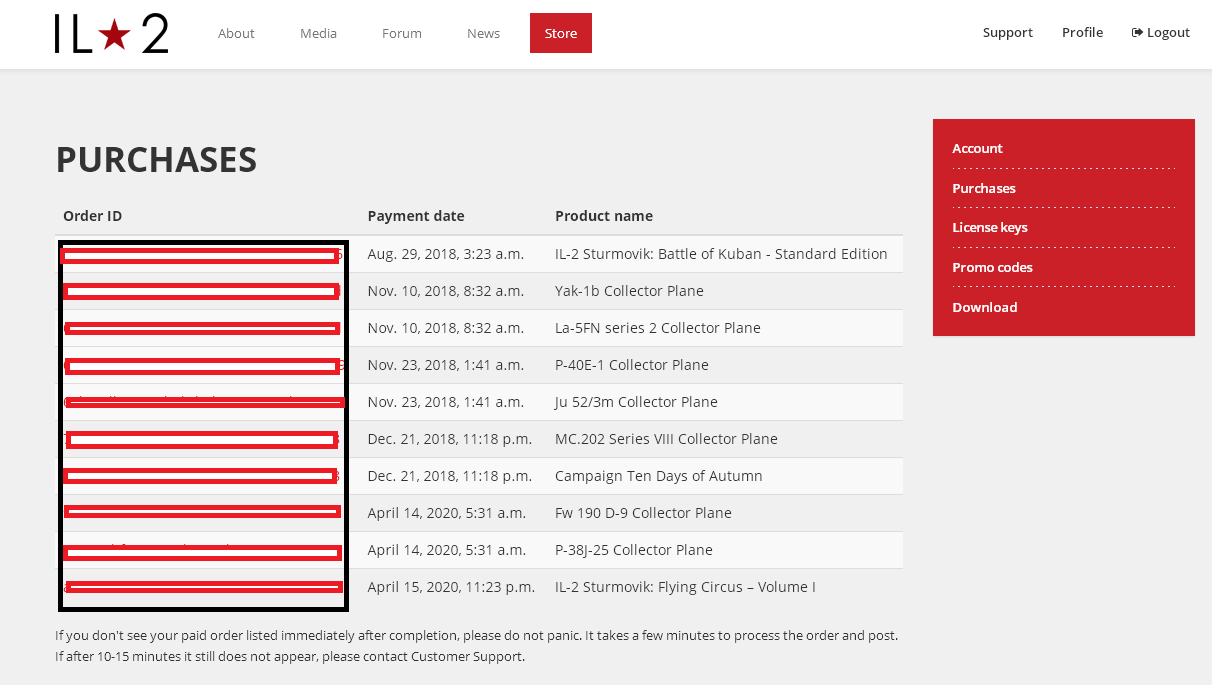Open Promo codes in sidebar
The height and width of the screenshot is (685, 1212).
click(x=992, y=267)
